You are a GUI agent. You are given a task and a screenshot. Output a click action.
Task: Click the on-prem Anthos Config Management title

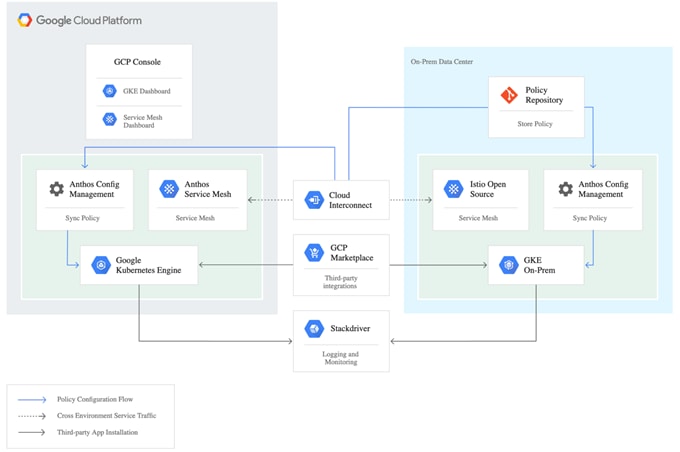click(603, 189)
